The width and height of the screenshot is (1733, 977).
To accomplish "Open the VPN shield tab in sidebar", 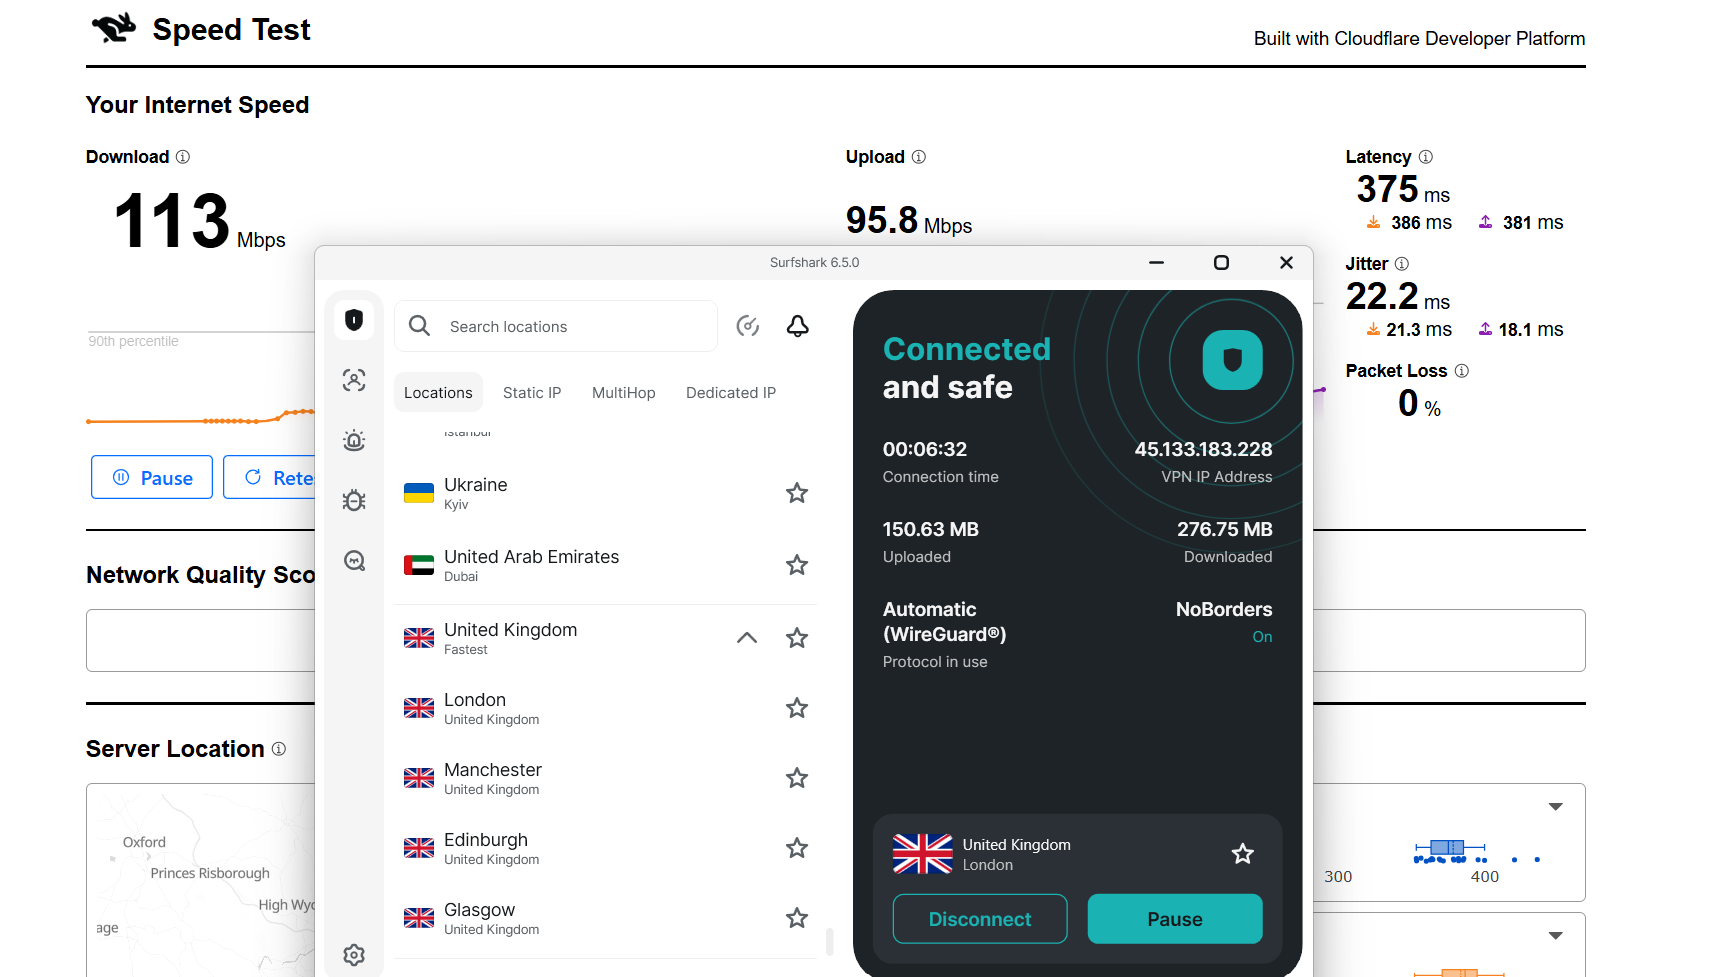I will coord(354,320).
